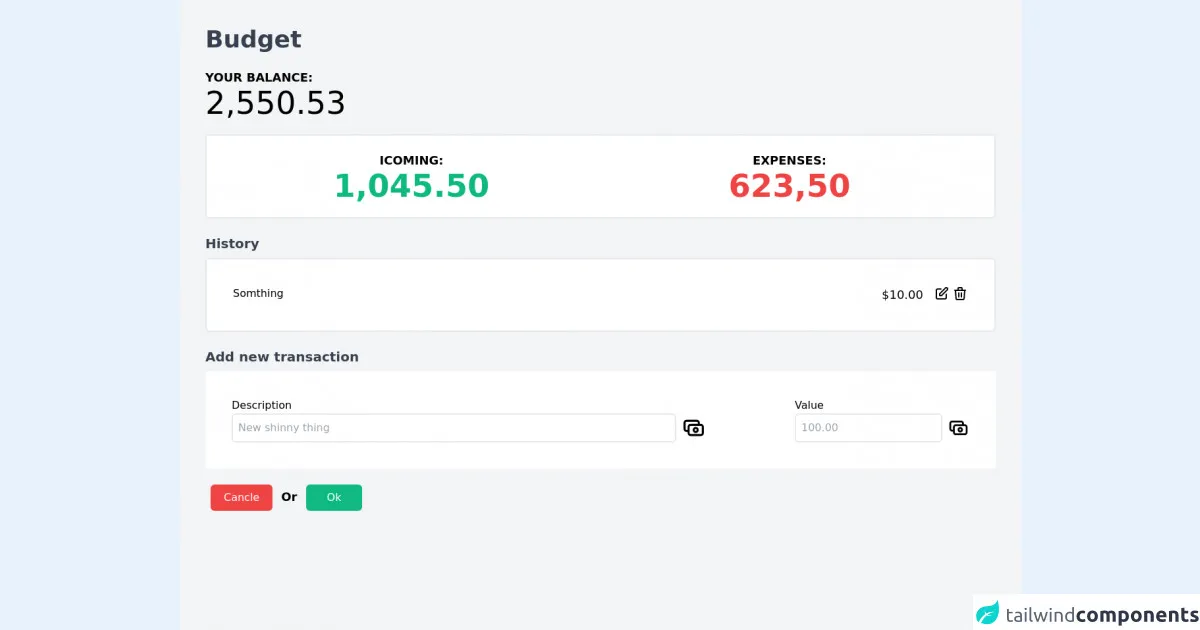Select the Somthing history entry name
This screenshot has width=1200, height=630.
tap(258, 294)
